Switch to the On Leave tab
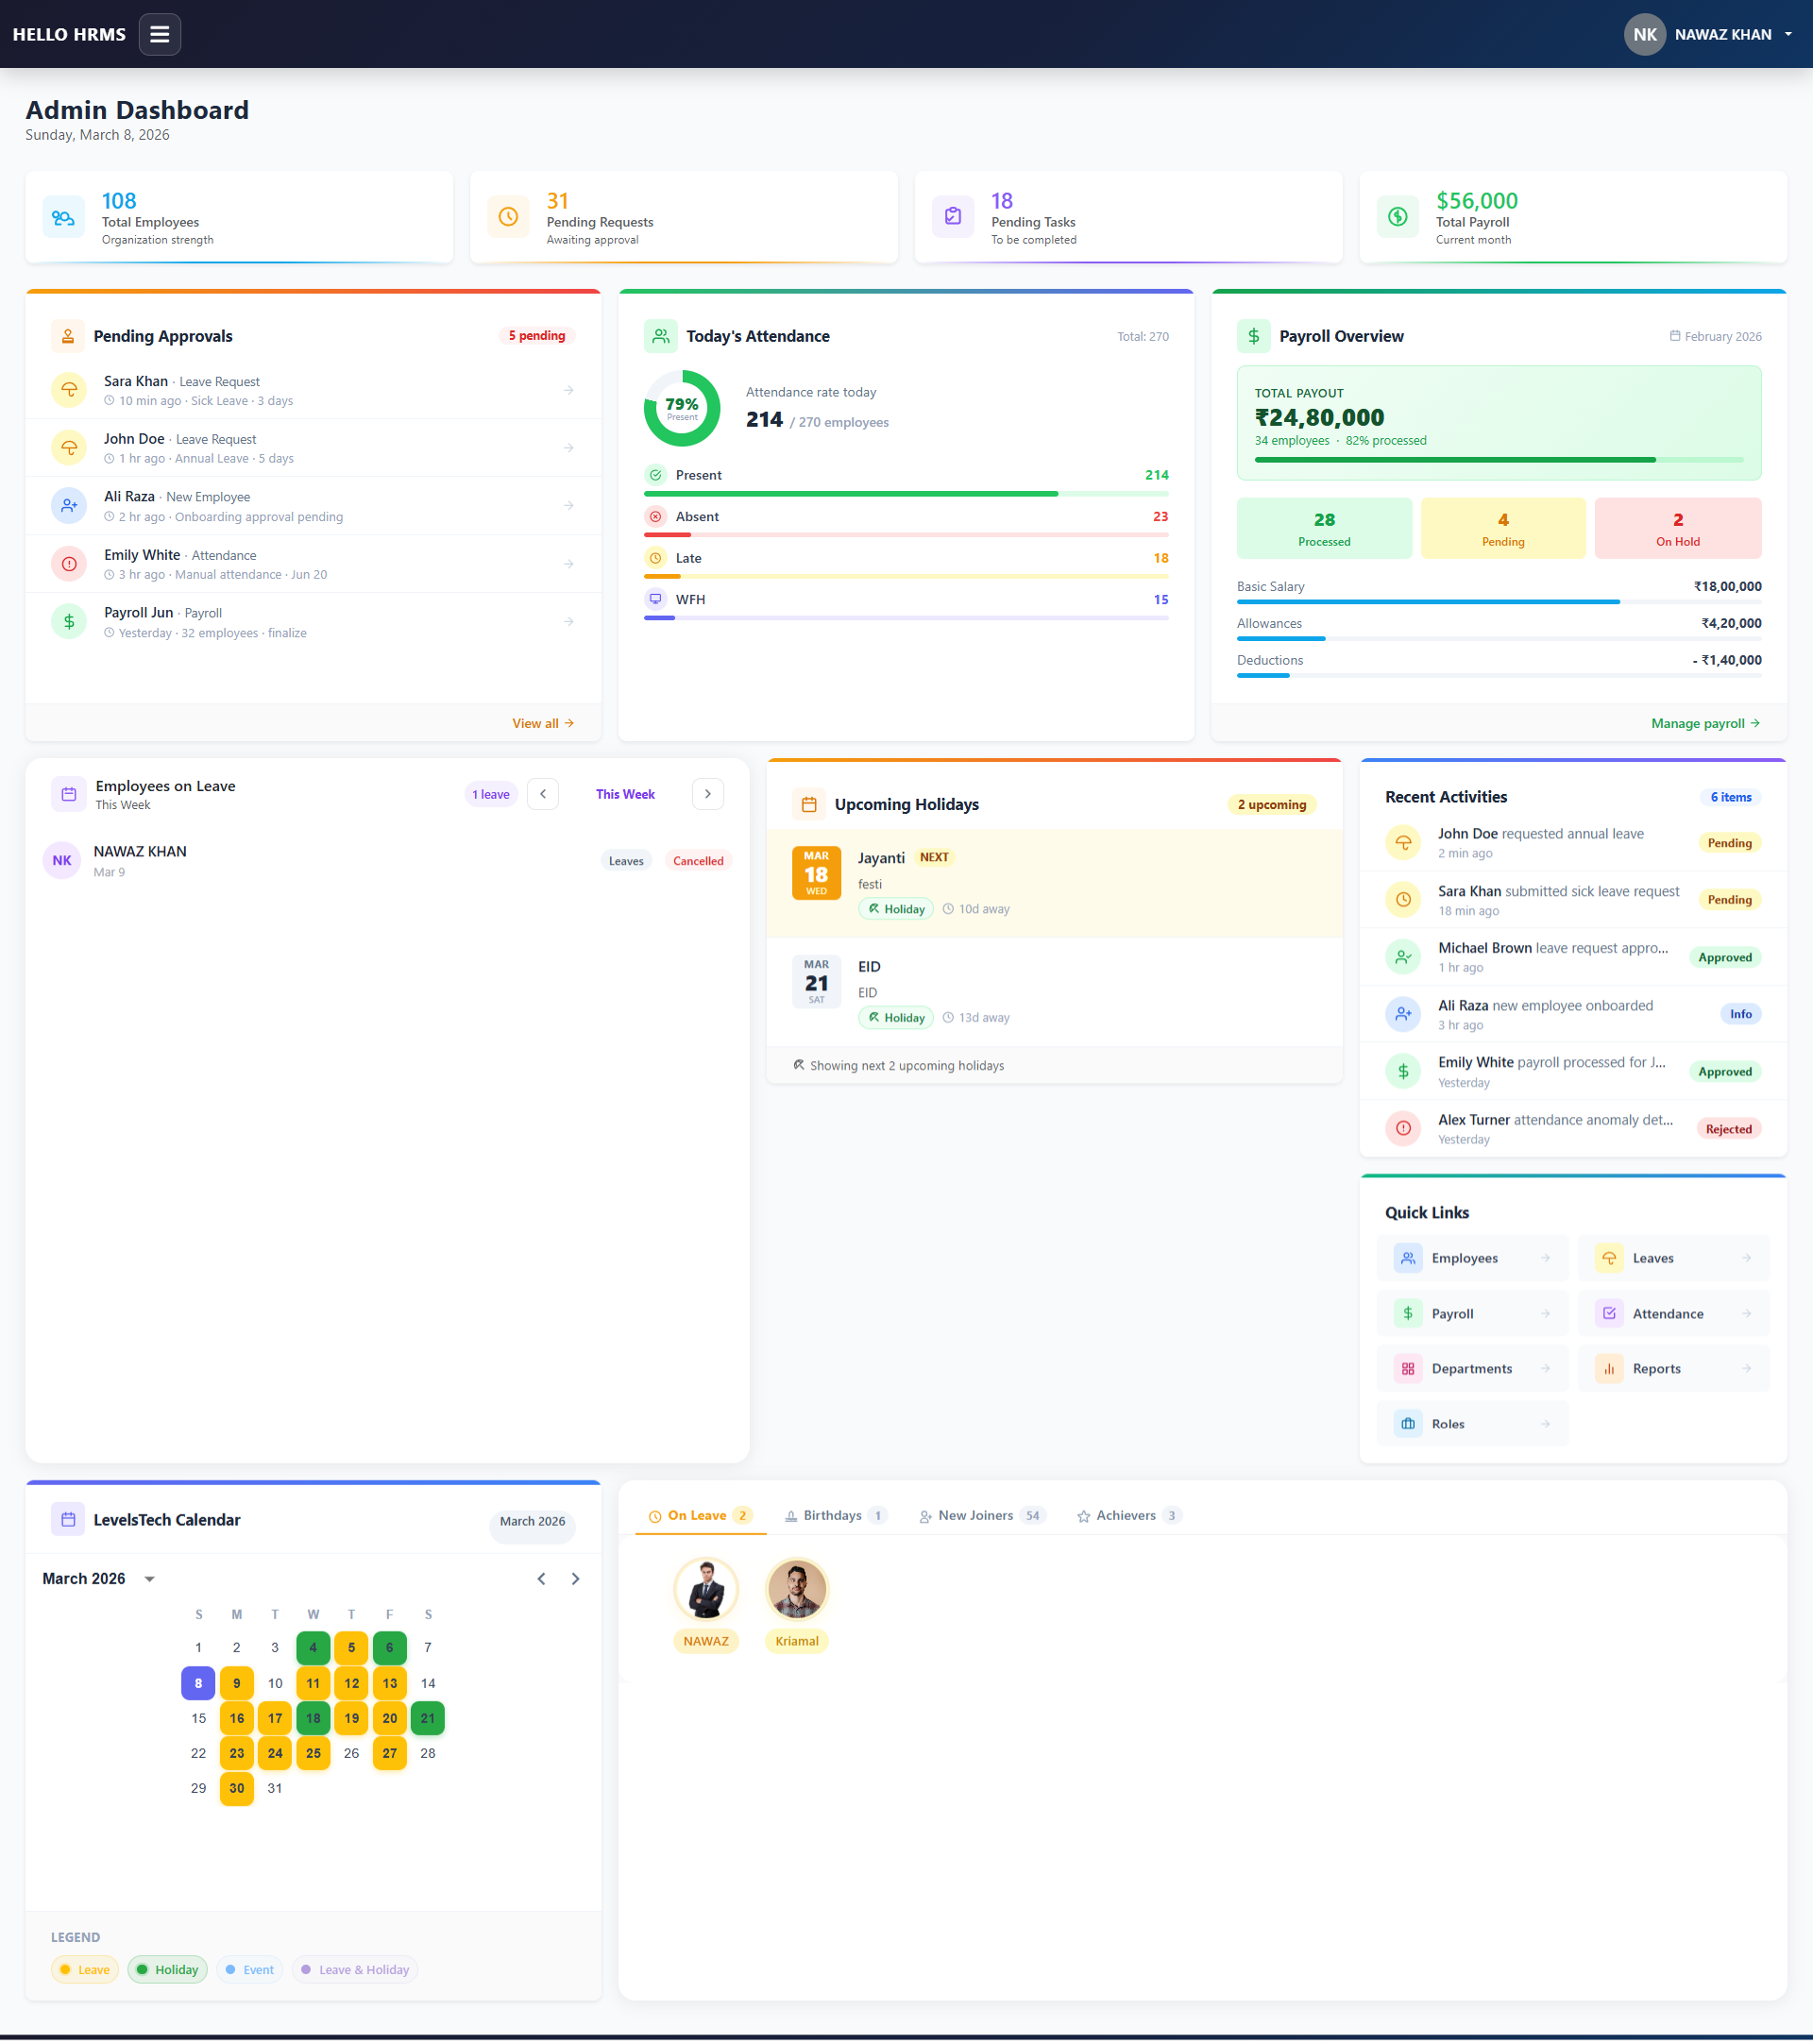Screen dimensions: 1813x2044 (x=700, y=1516)
